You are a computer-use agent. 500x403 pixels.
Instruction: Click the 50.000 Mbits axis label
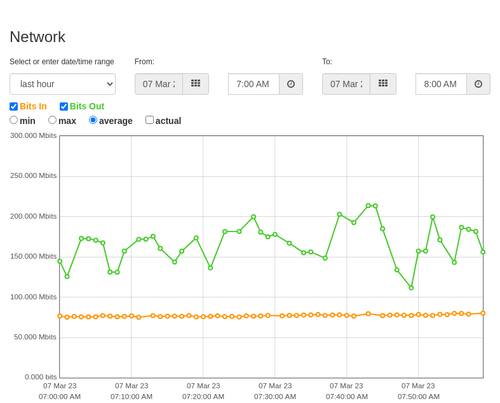coord(35,337)
